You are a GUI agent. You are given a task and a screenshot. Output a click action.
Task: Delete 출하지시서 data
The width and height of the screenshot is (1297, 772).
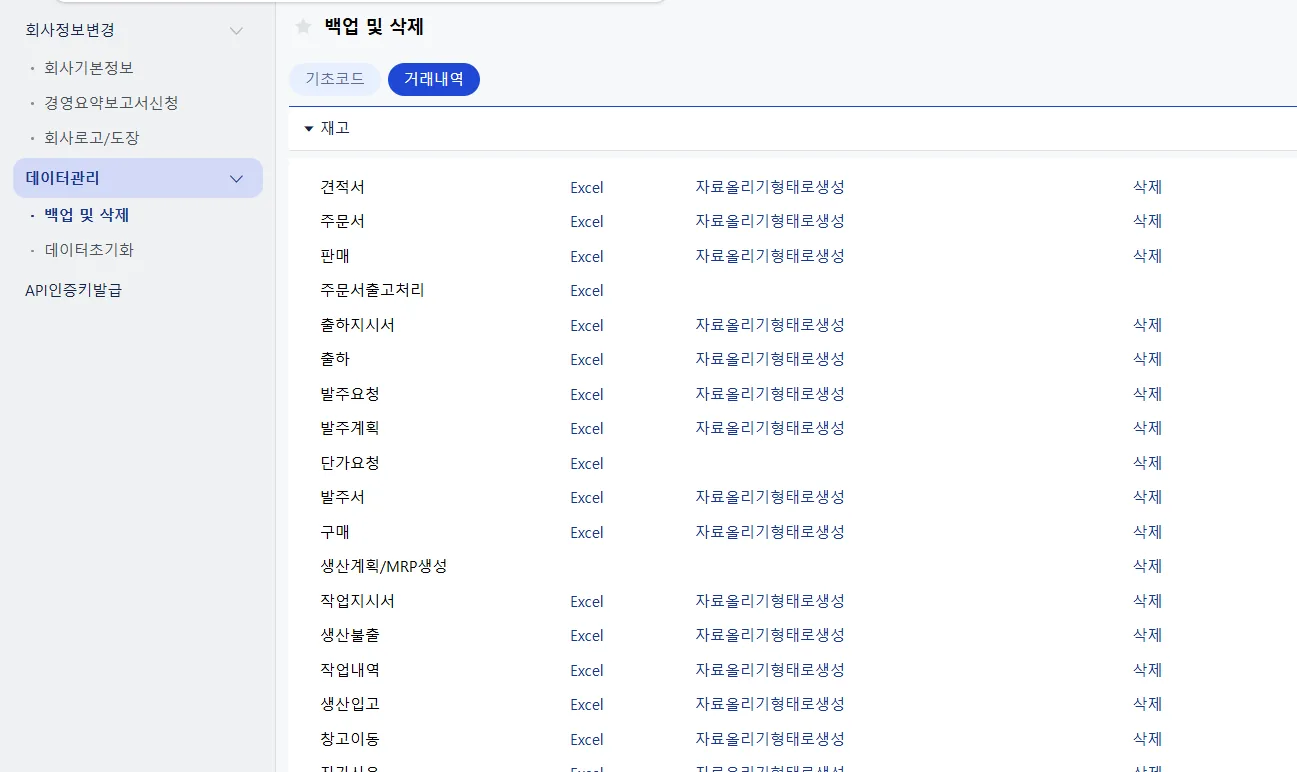[x=1147, y=325]
